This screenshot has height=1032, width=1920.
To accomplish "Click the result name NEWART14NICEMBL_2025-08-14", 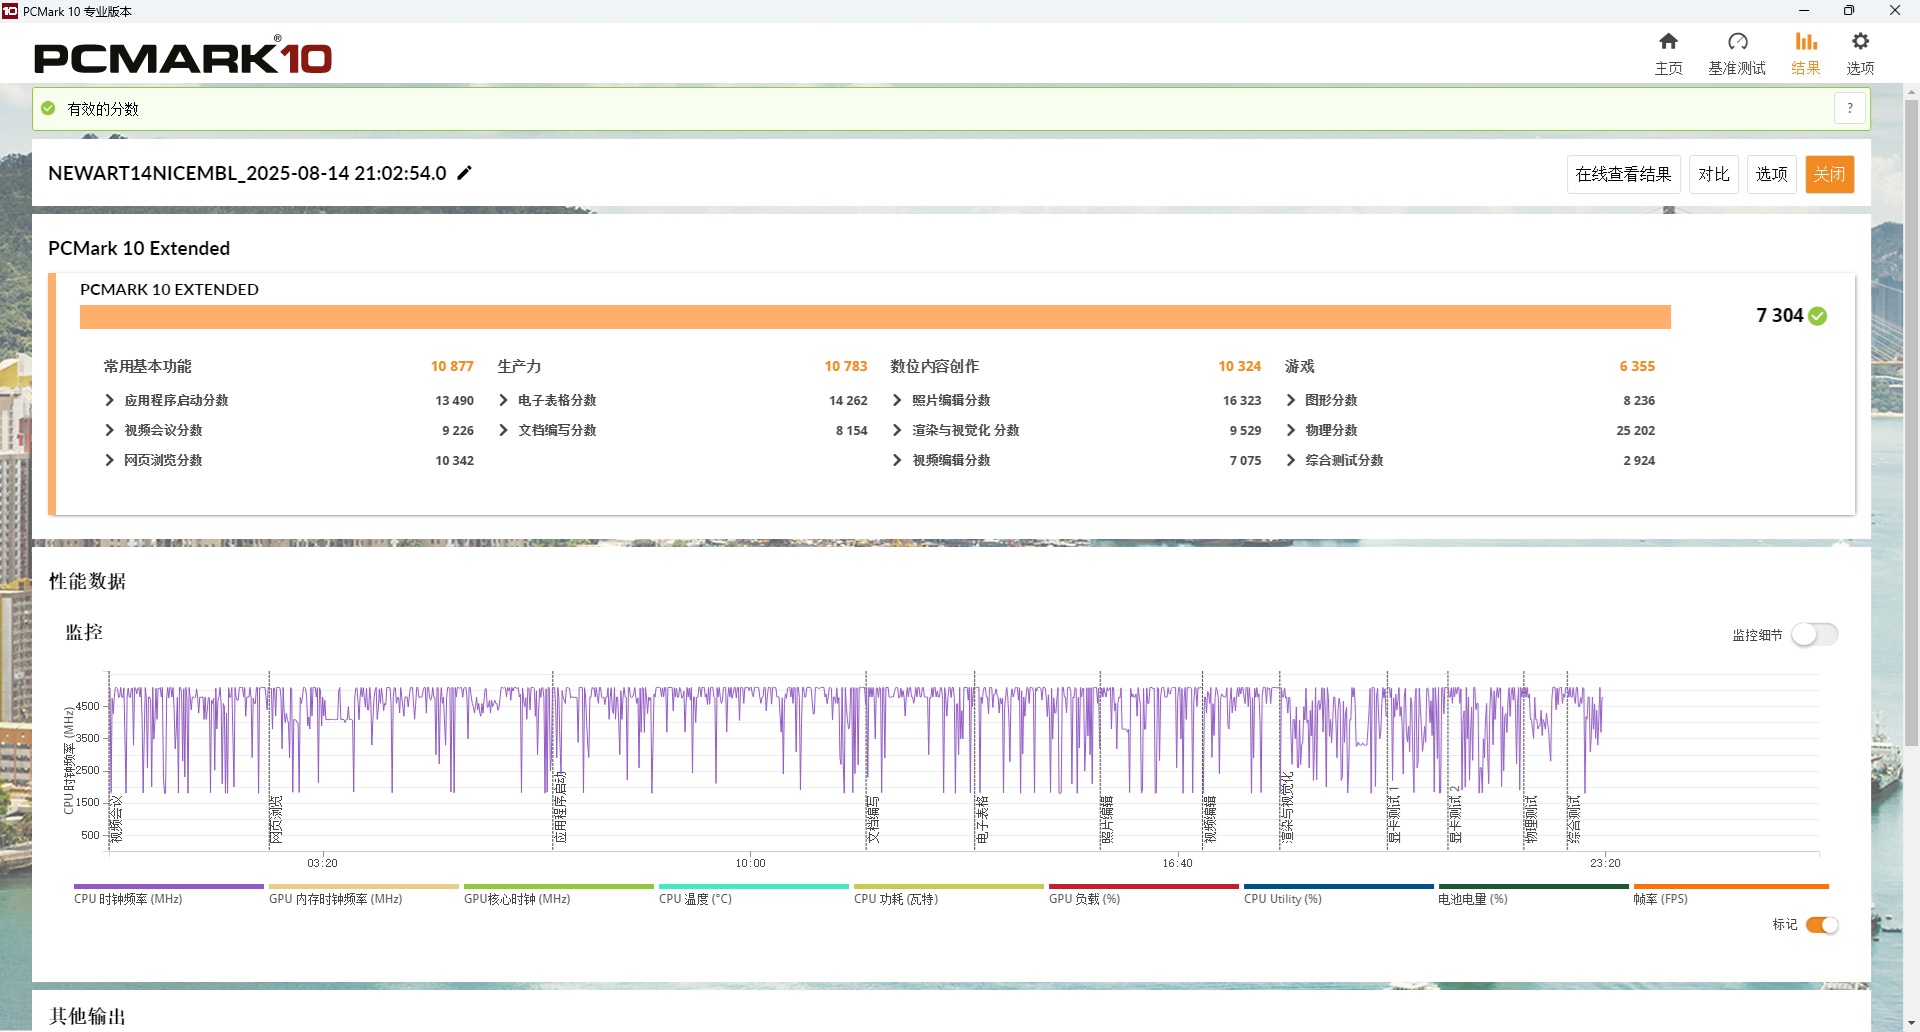I will 247,173.
